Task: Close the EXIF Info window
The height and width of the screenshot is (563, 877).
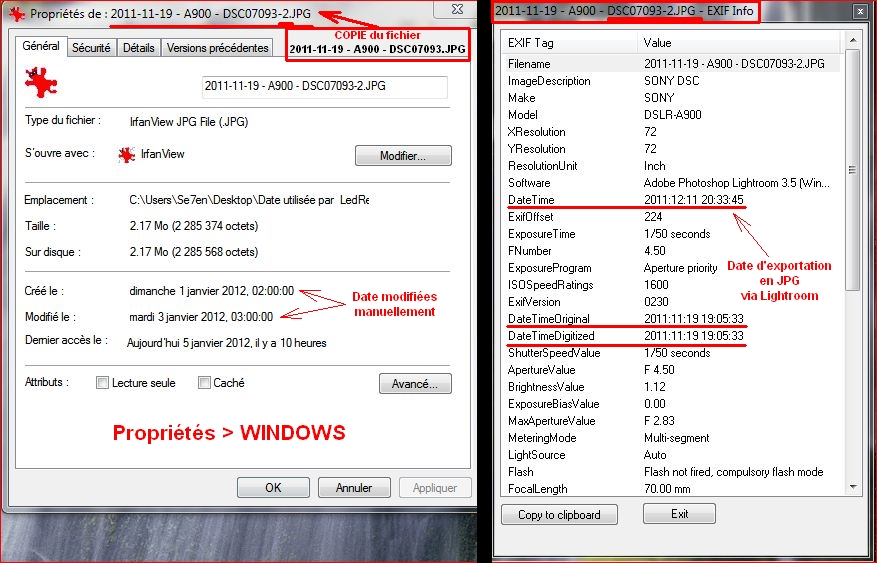Action: coord(860,11)
